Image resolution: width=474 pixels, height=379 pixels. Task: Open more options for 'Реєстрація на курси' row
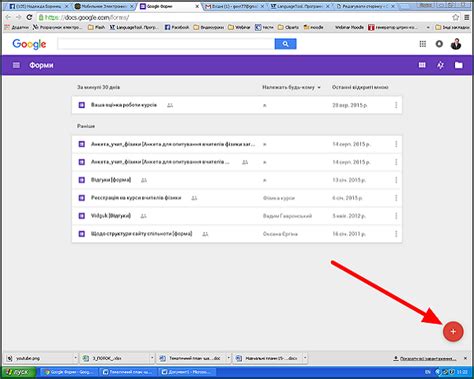point(396,198)
